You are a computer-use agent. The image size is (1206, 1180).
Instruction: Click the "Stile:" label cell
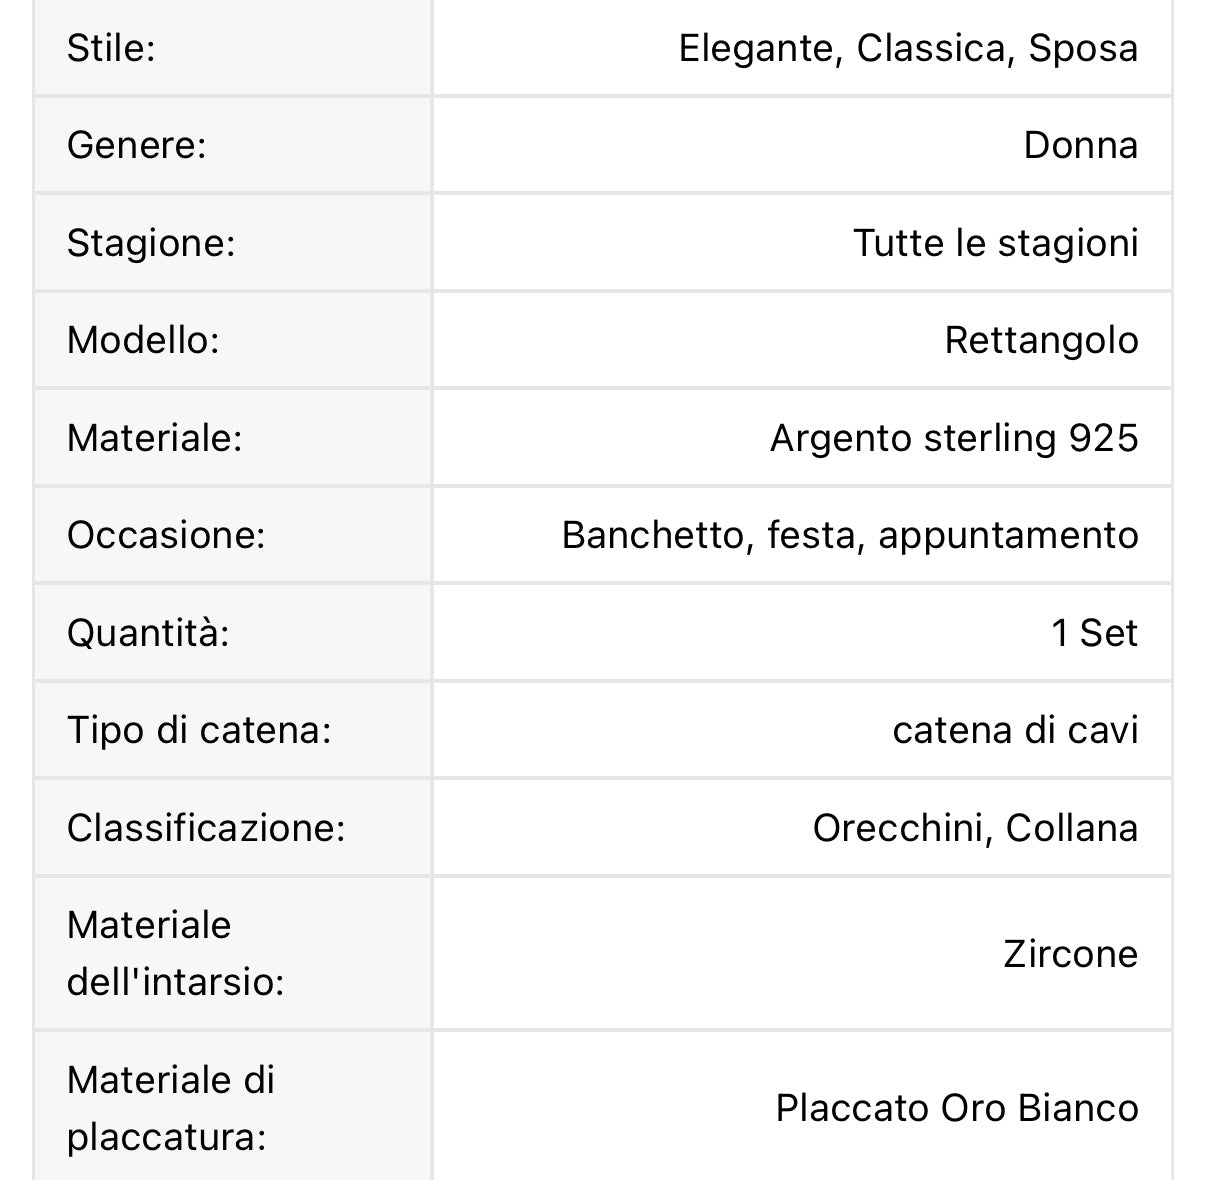pos(111,48)
